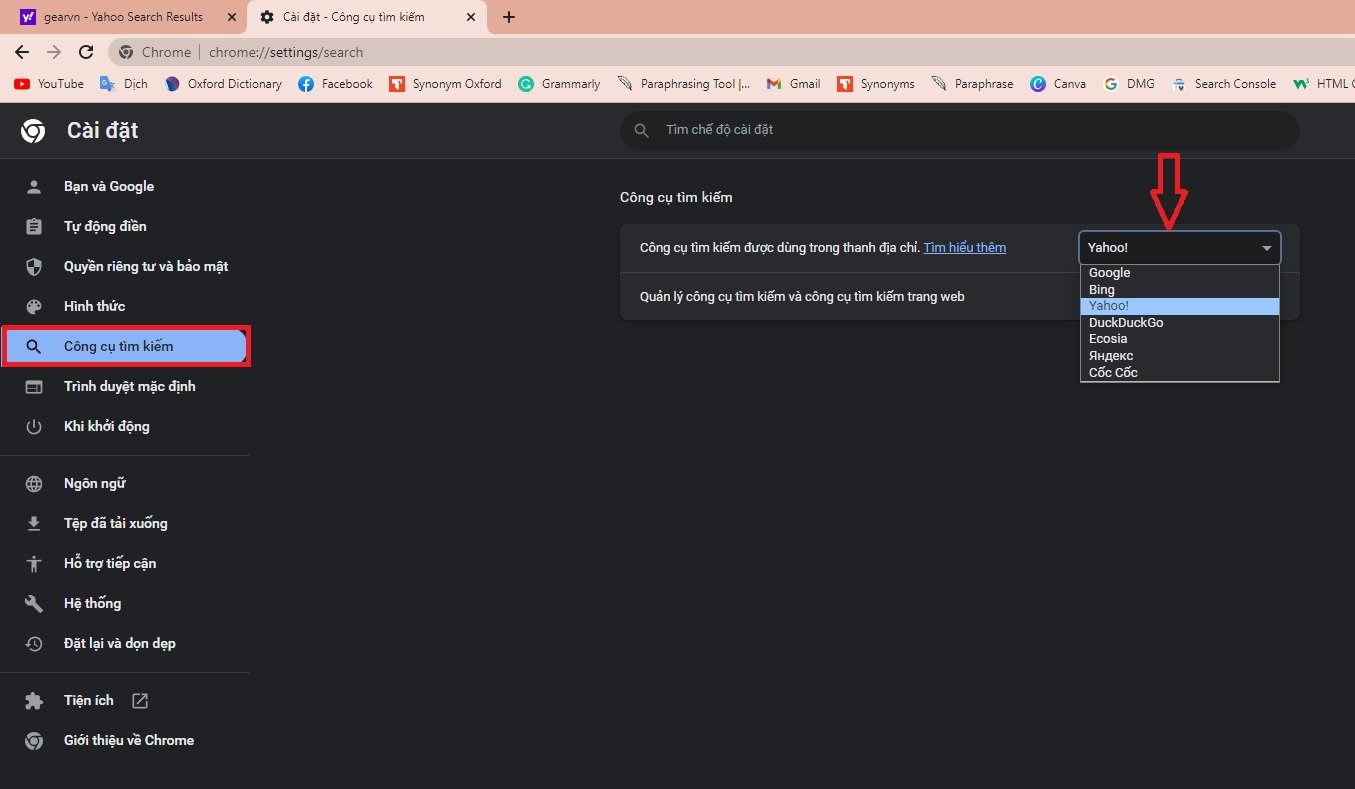Viewport: 1355px width, 789px height.
Task: Open Search Console bookmark
Action: 1224,84
